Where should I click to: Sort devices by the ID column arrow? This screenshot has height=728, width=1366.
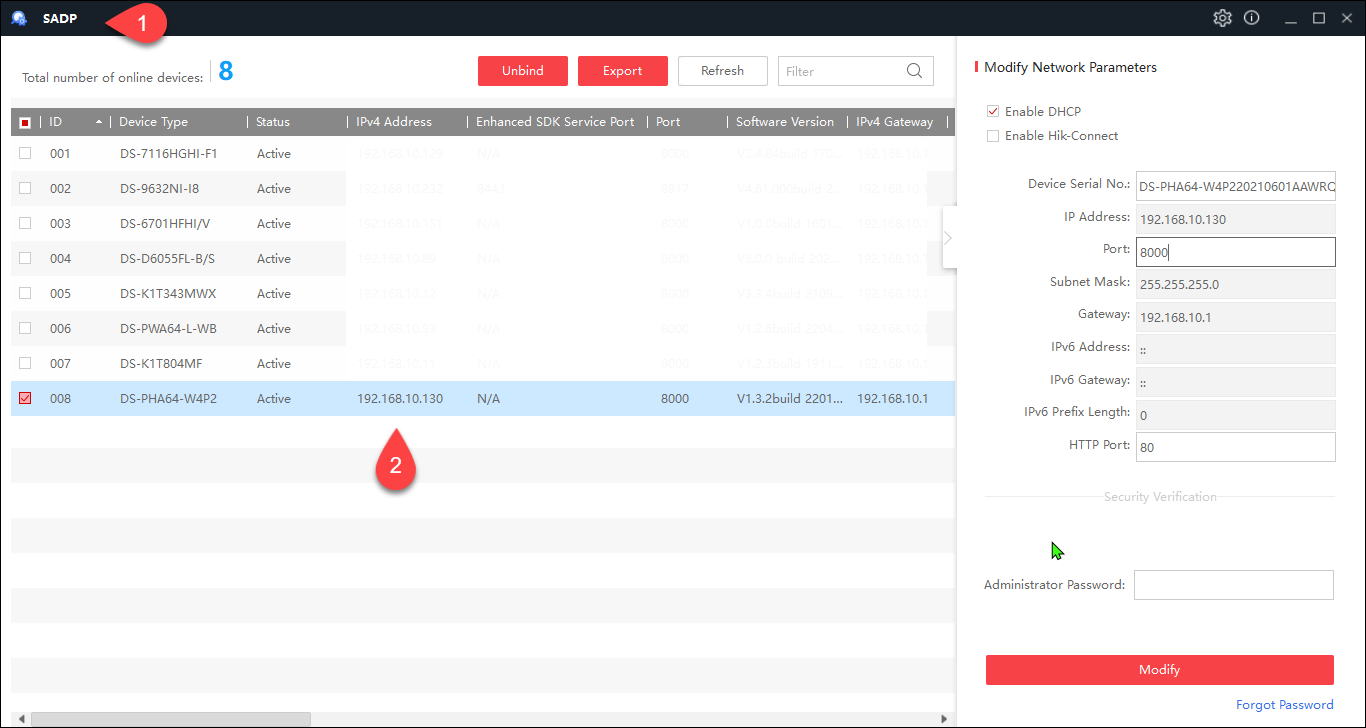[98, 122]
